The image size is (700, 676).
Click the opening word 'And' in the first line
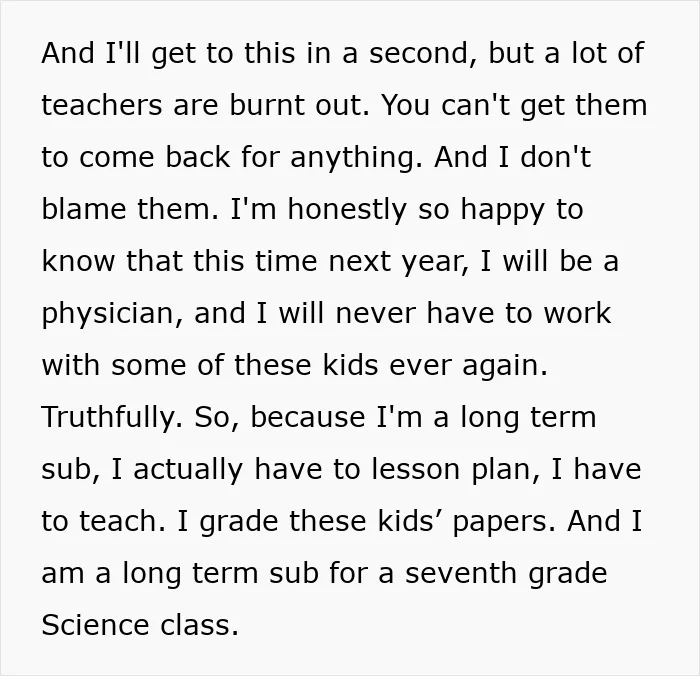pos(68,53)
